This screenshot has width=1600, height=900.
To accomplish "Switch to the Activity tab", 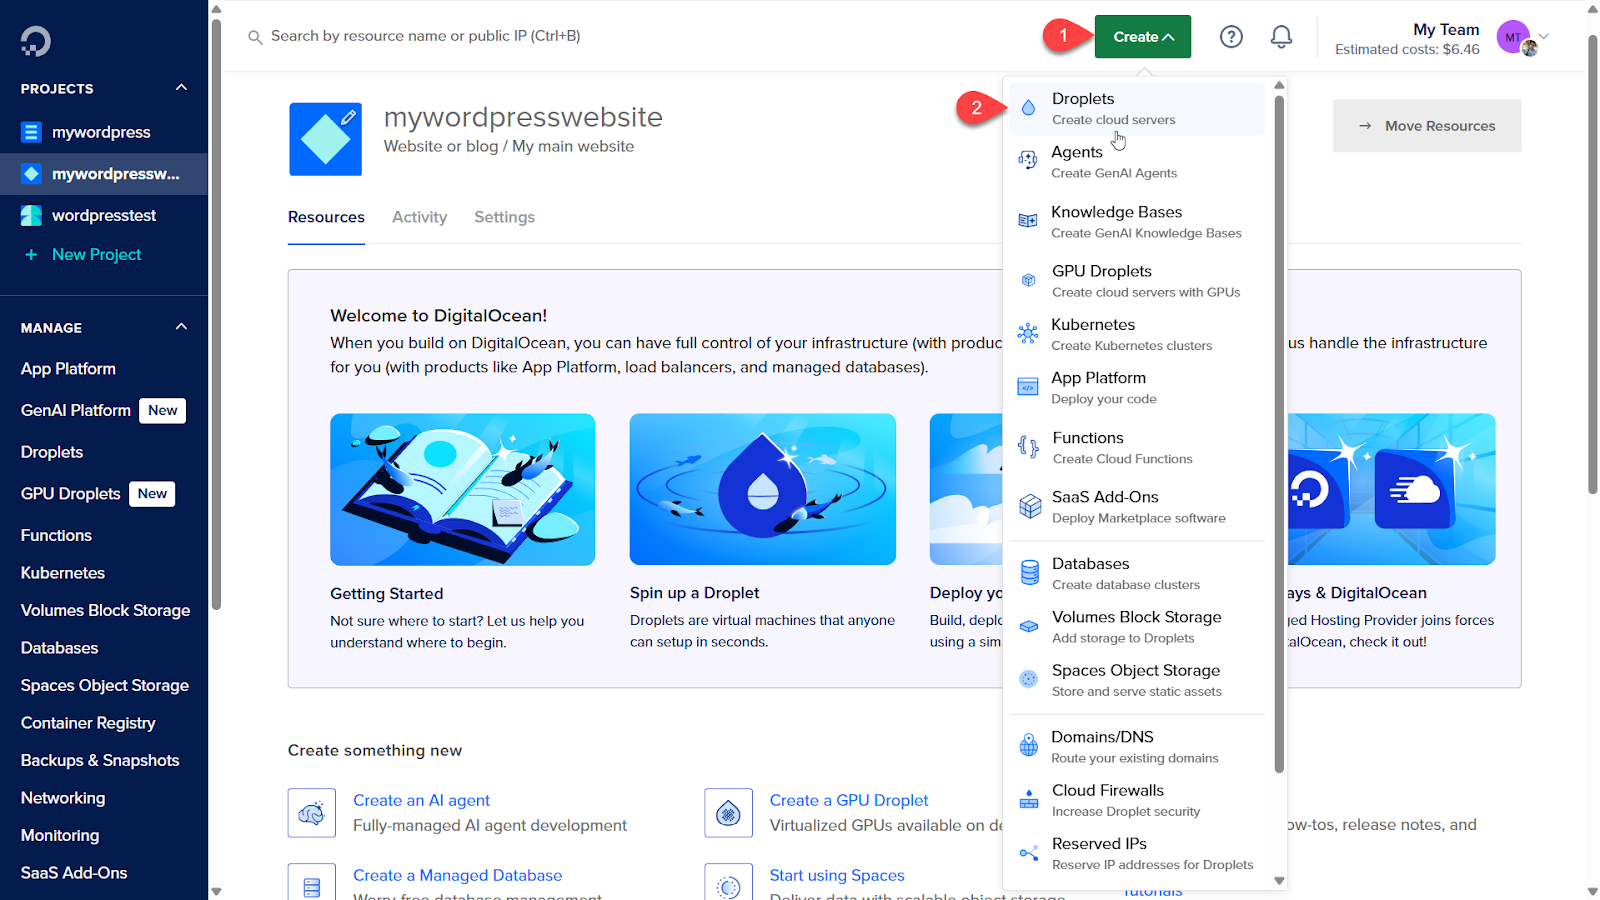I will click(x=419, y=217).
